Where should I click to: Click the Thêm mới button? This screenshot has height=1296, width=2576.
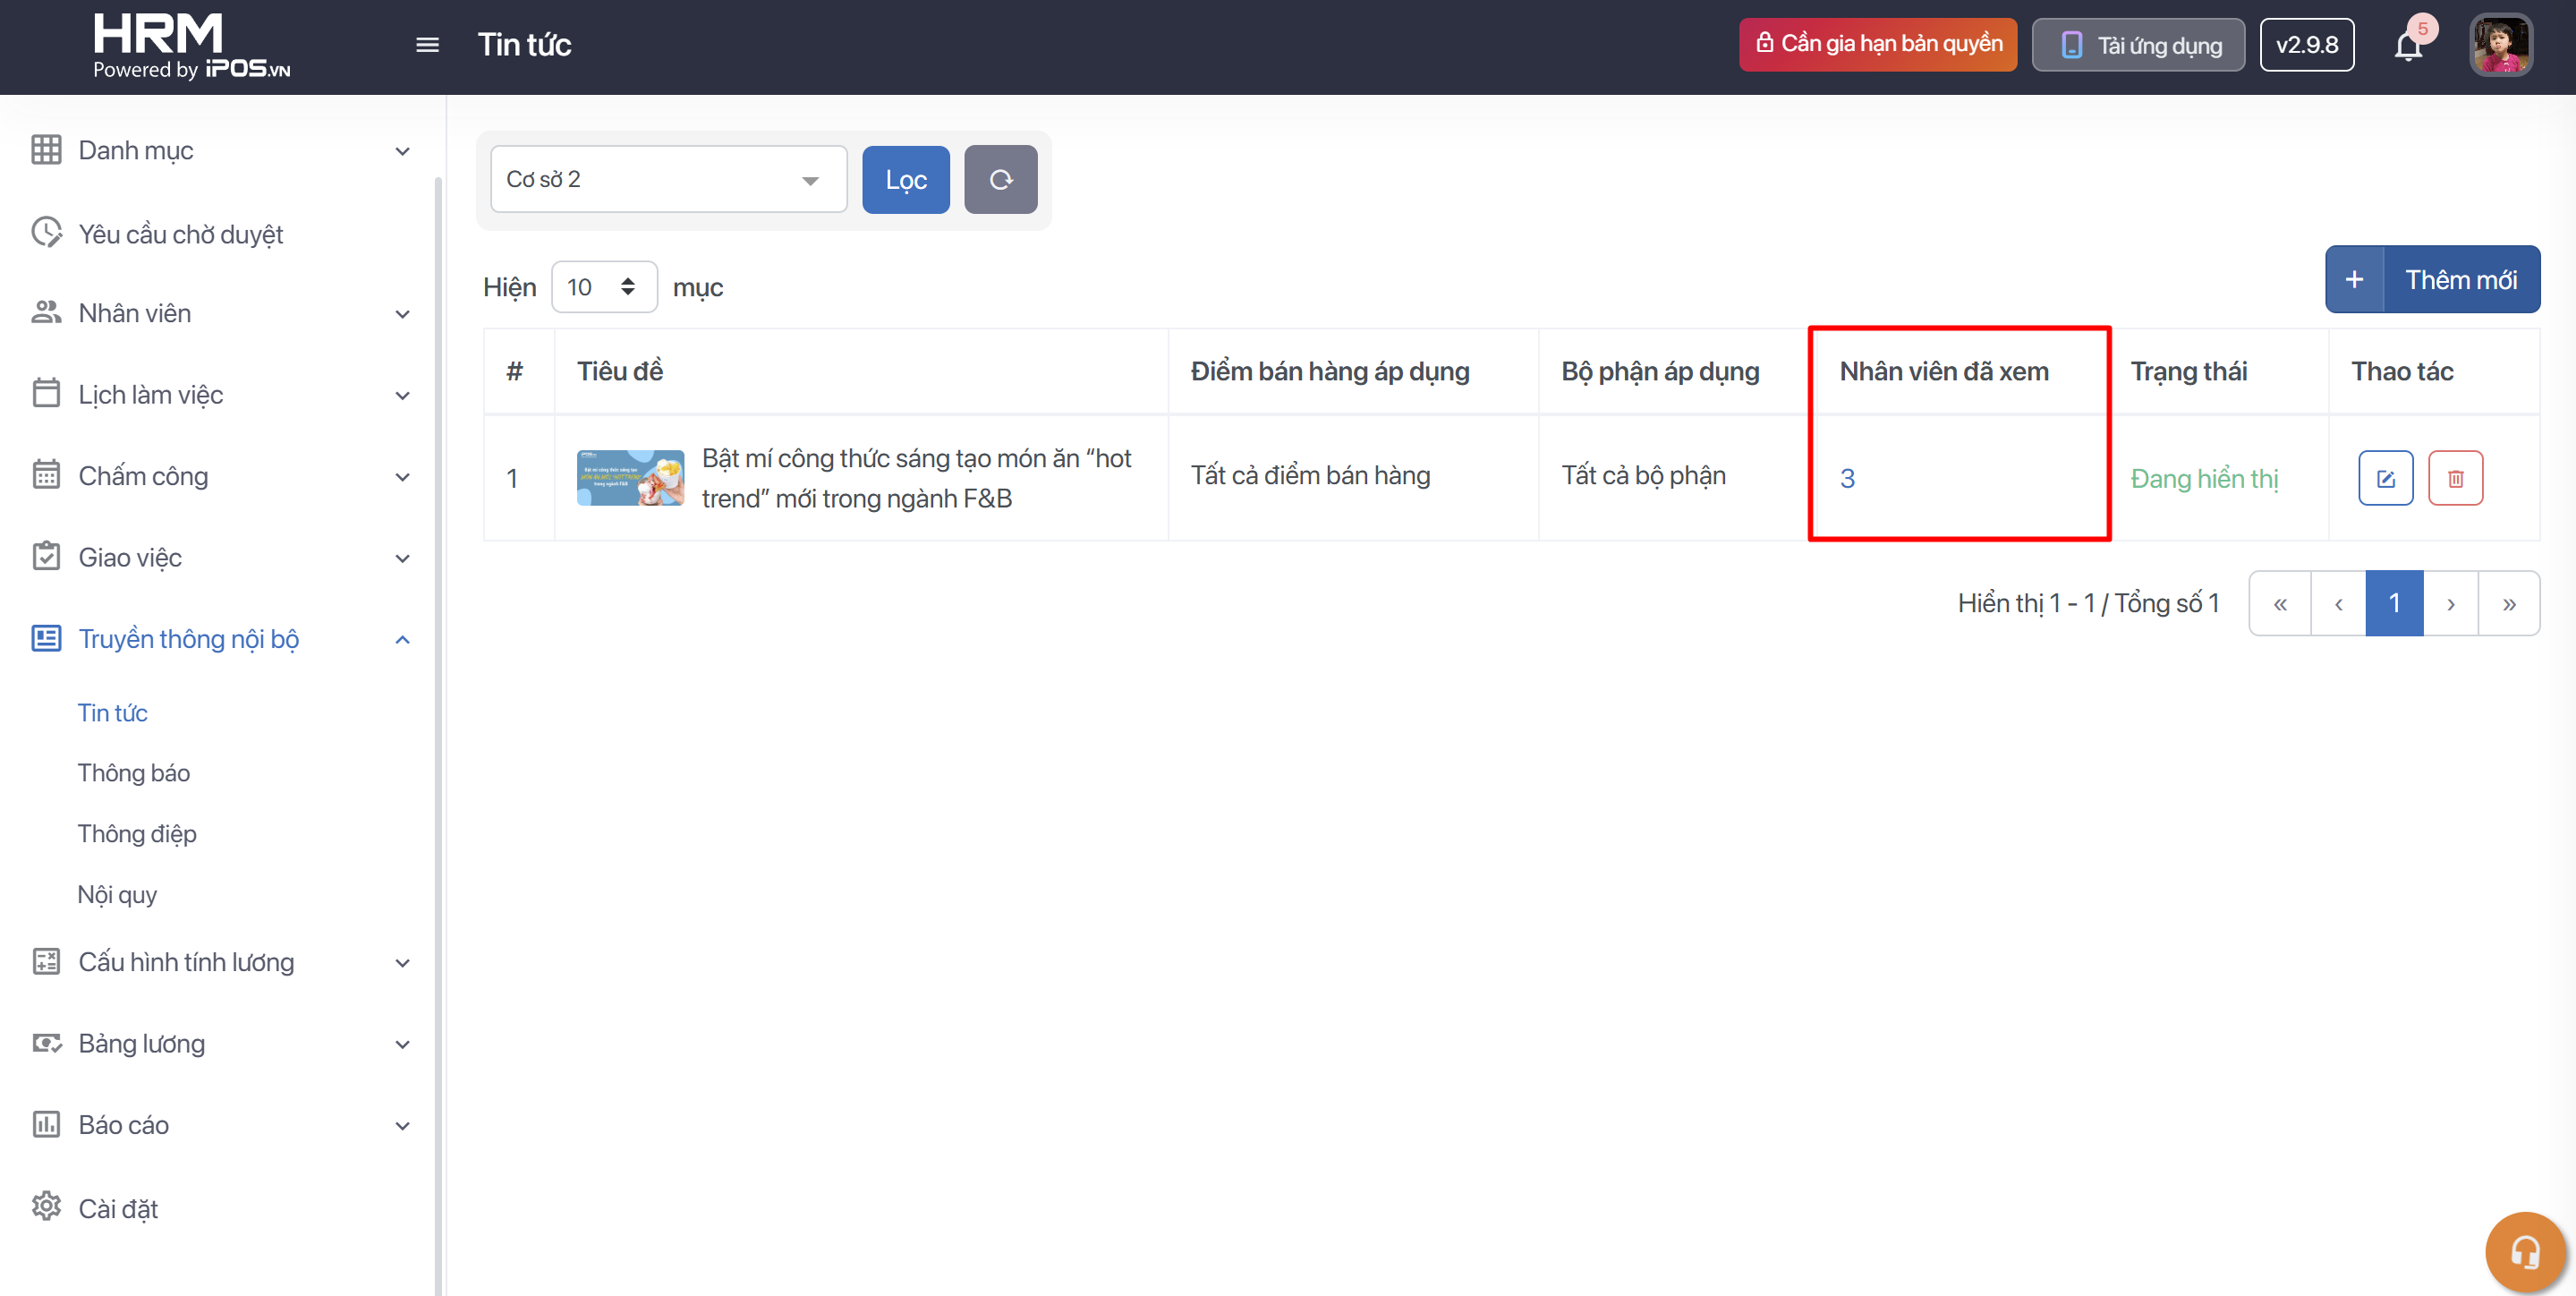(2432, 279)
